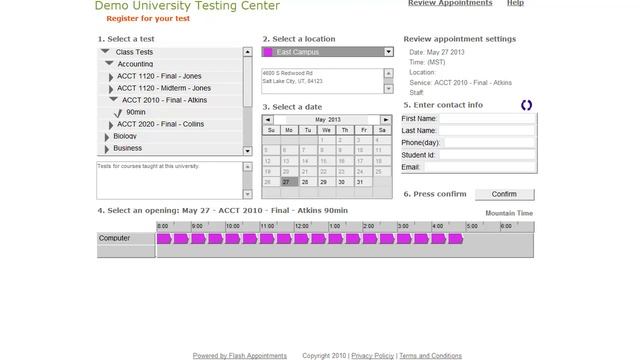The width and height of the screenshot is (640, 360).
Task: Open Powered by Flash Appointments link
Action: tap(240, 356)
